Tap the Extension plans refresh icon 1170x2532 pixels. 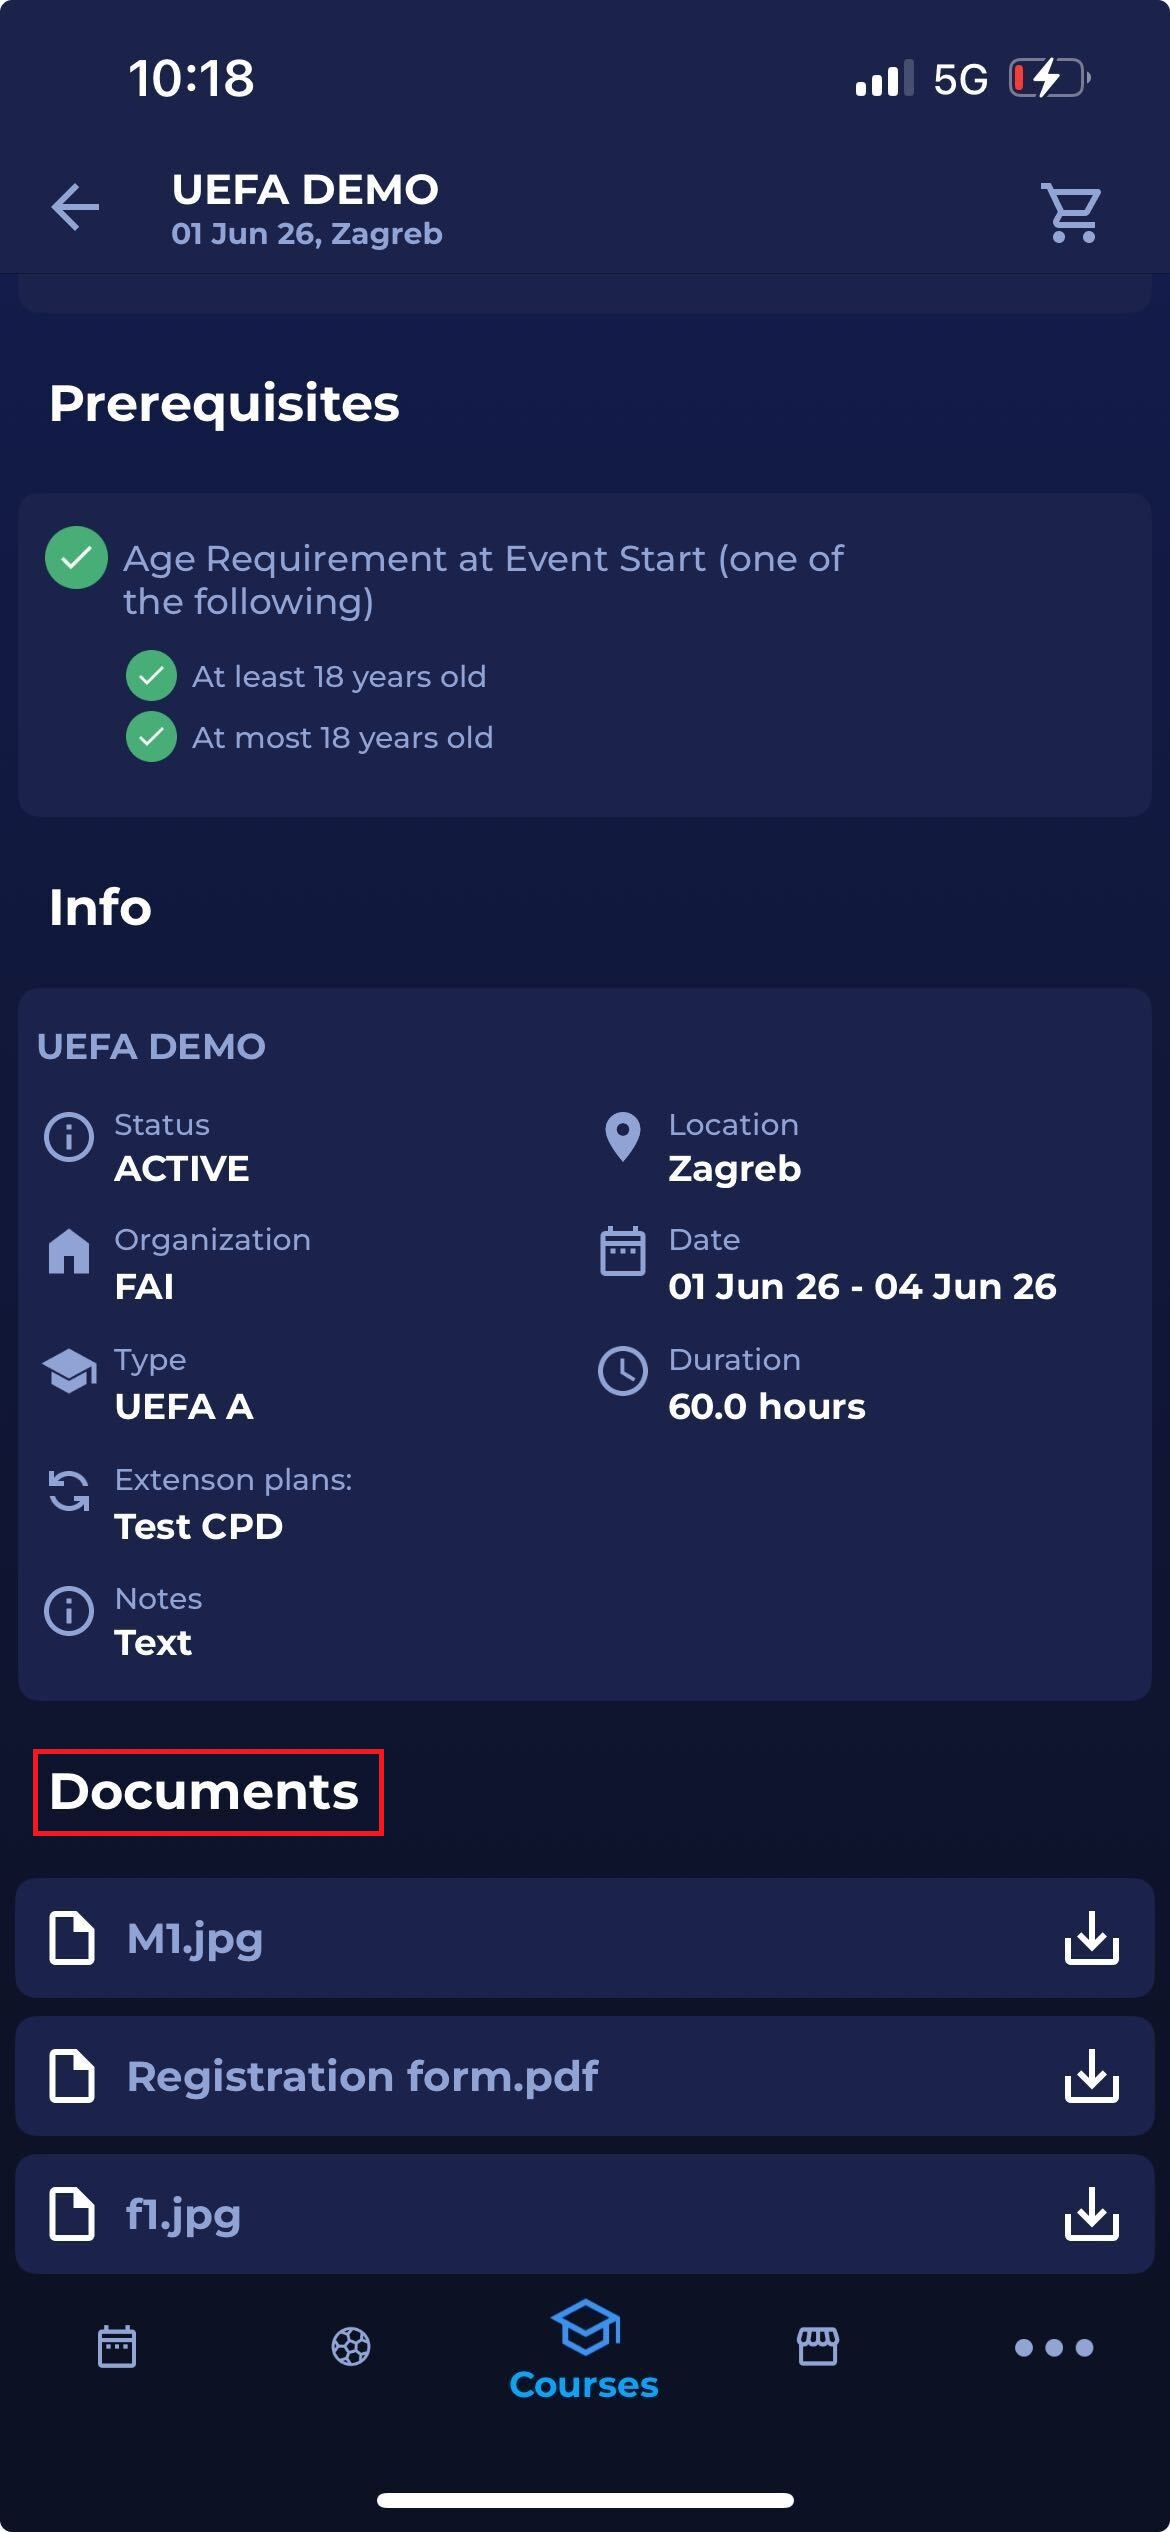point(69,1492)
